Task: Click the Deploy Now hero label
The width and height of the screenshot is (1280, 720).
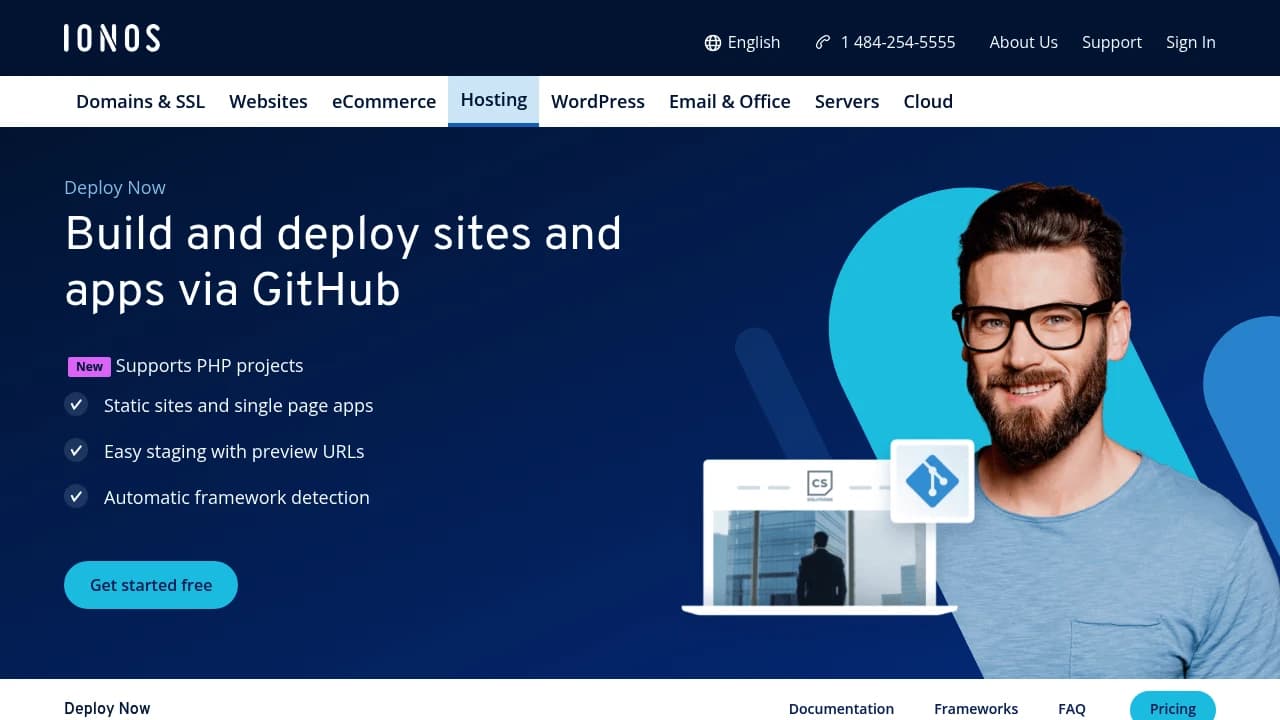Action: coord(115,187)
